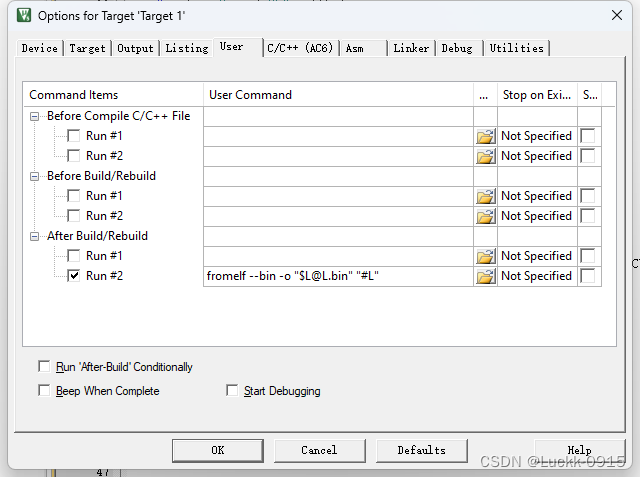Select Before Compile C/C++ File tree label
The image size is (640, 477).
[118, 116]
